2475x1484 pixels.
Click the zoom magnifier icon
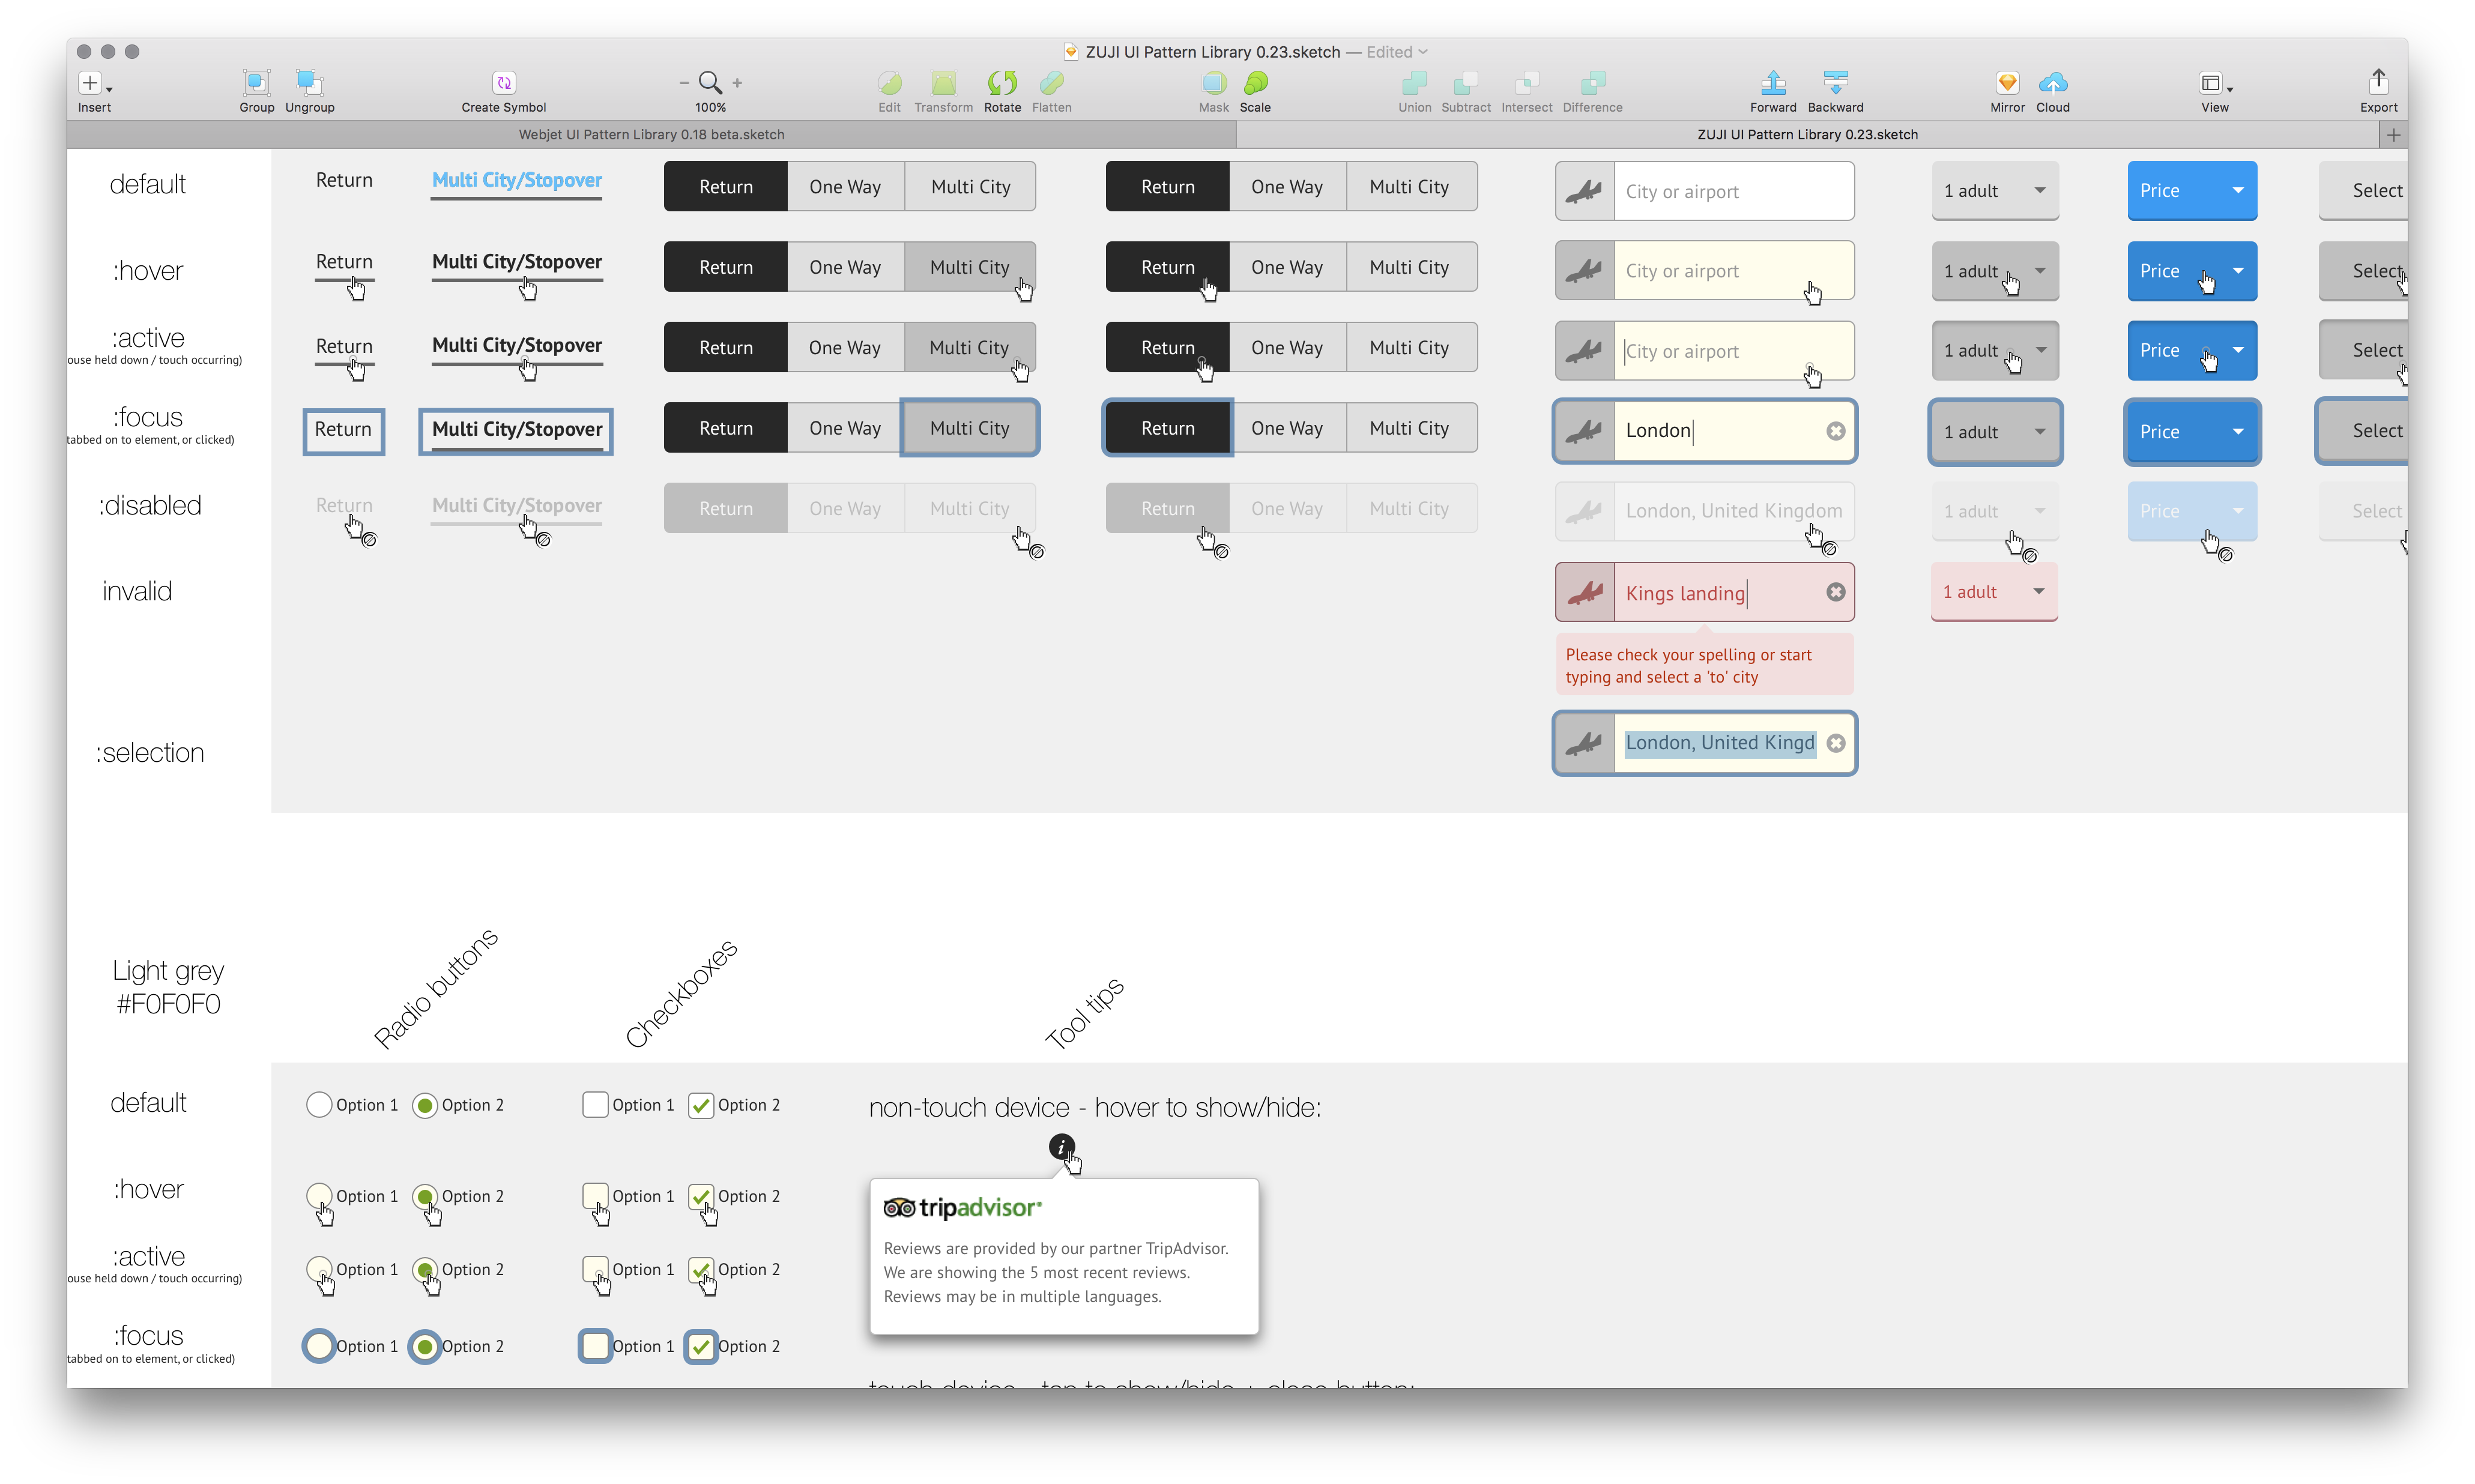710,83
